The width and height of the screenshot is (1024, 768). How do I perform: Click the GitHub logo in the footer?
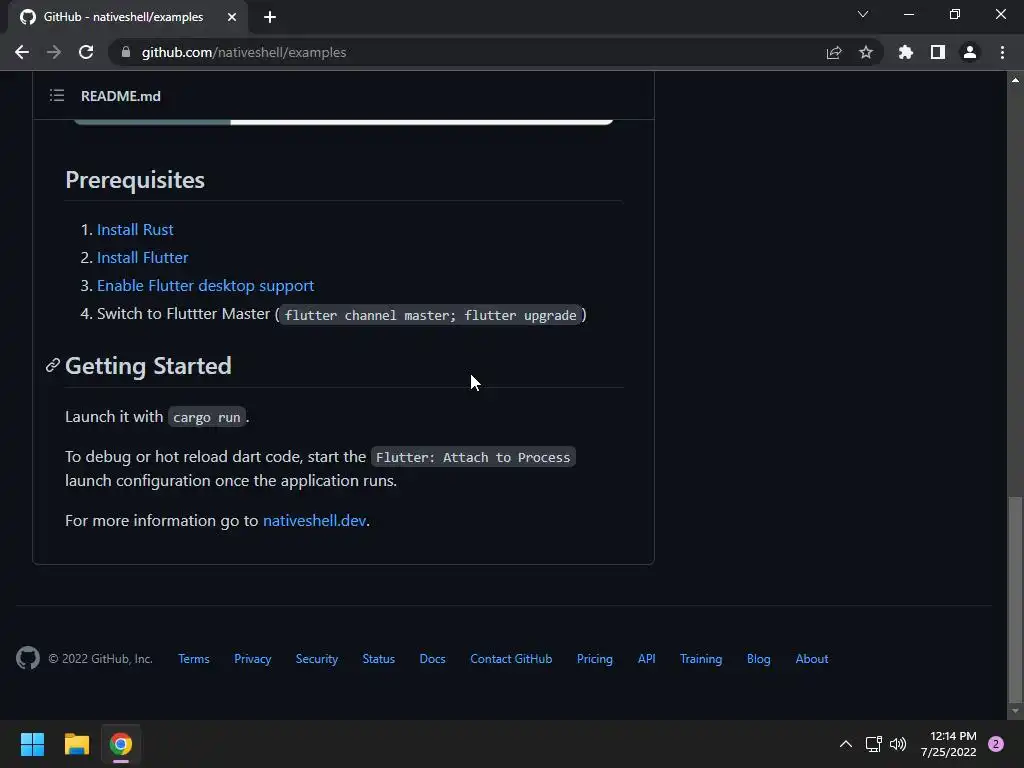click(28, 658)
